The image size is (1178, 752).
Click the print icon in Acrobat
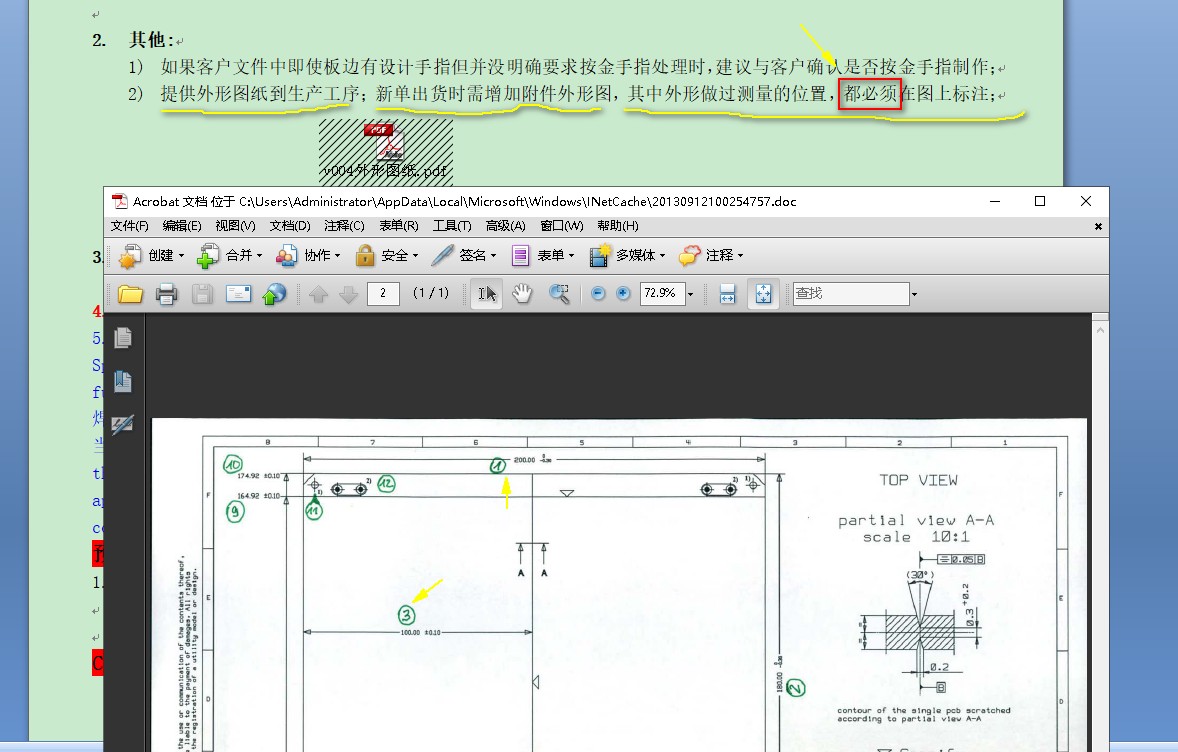pyautogui.click(x=166, y=294)
